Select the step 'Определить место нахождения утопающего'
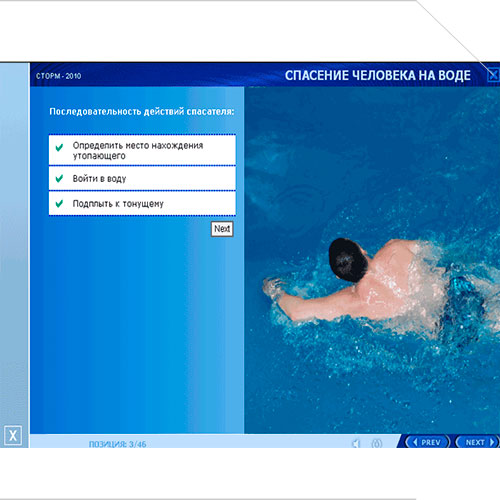Screen dimensions: 500x500 coord(142,150)
